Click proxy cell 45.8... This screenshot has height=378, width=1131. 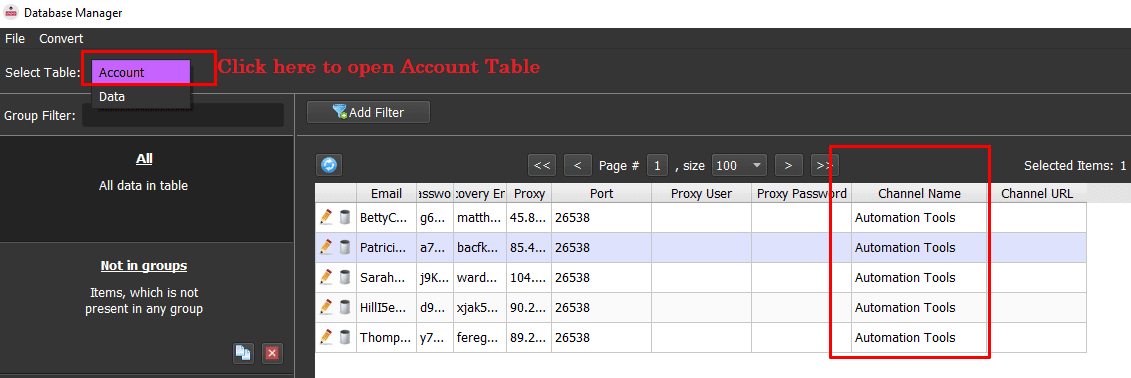point(529,217)
